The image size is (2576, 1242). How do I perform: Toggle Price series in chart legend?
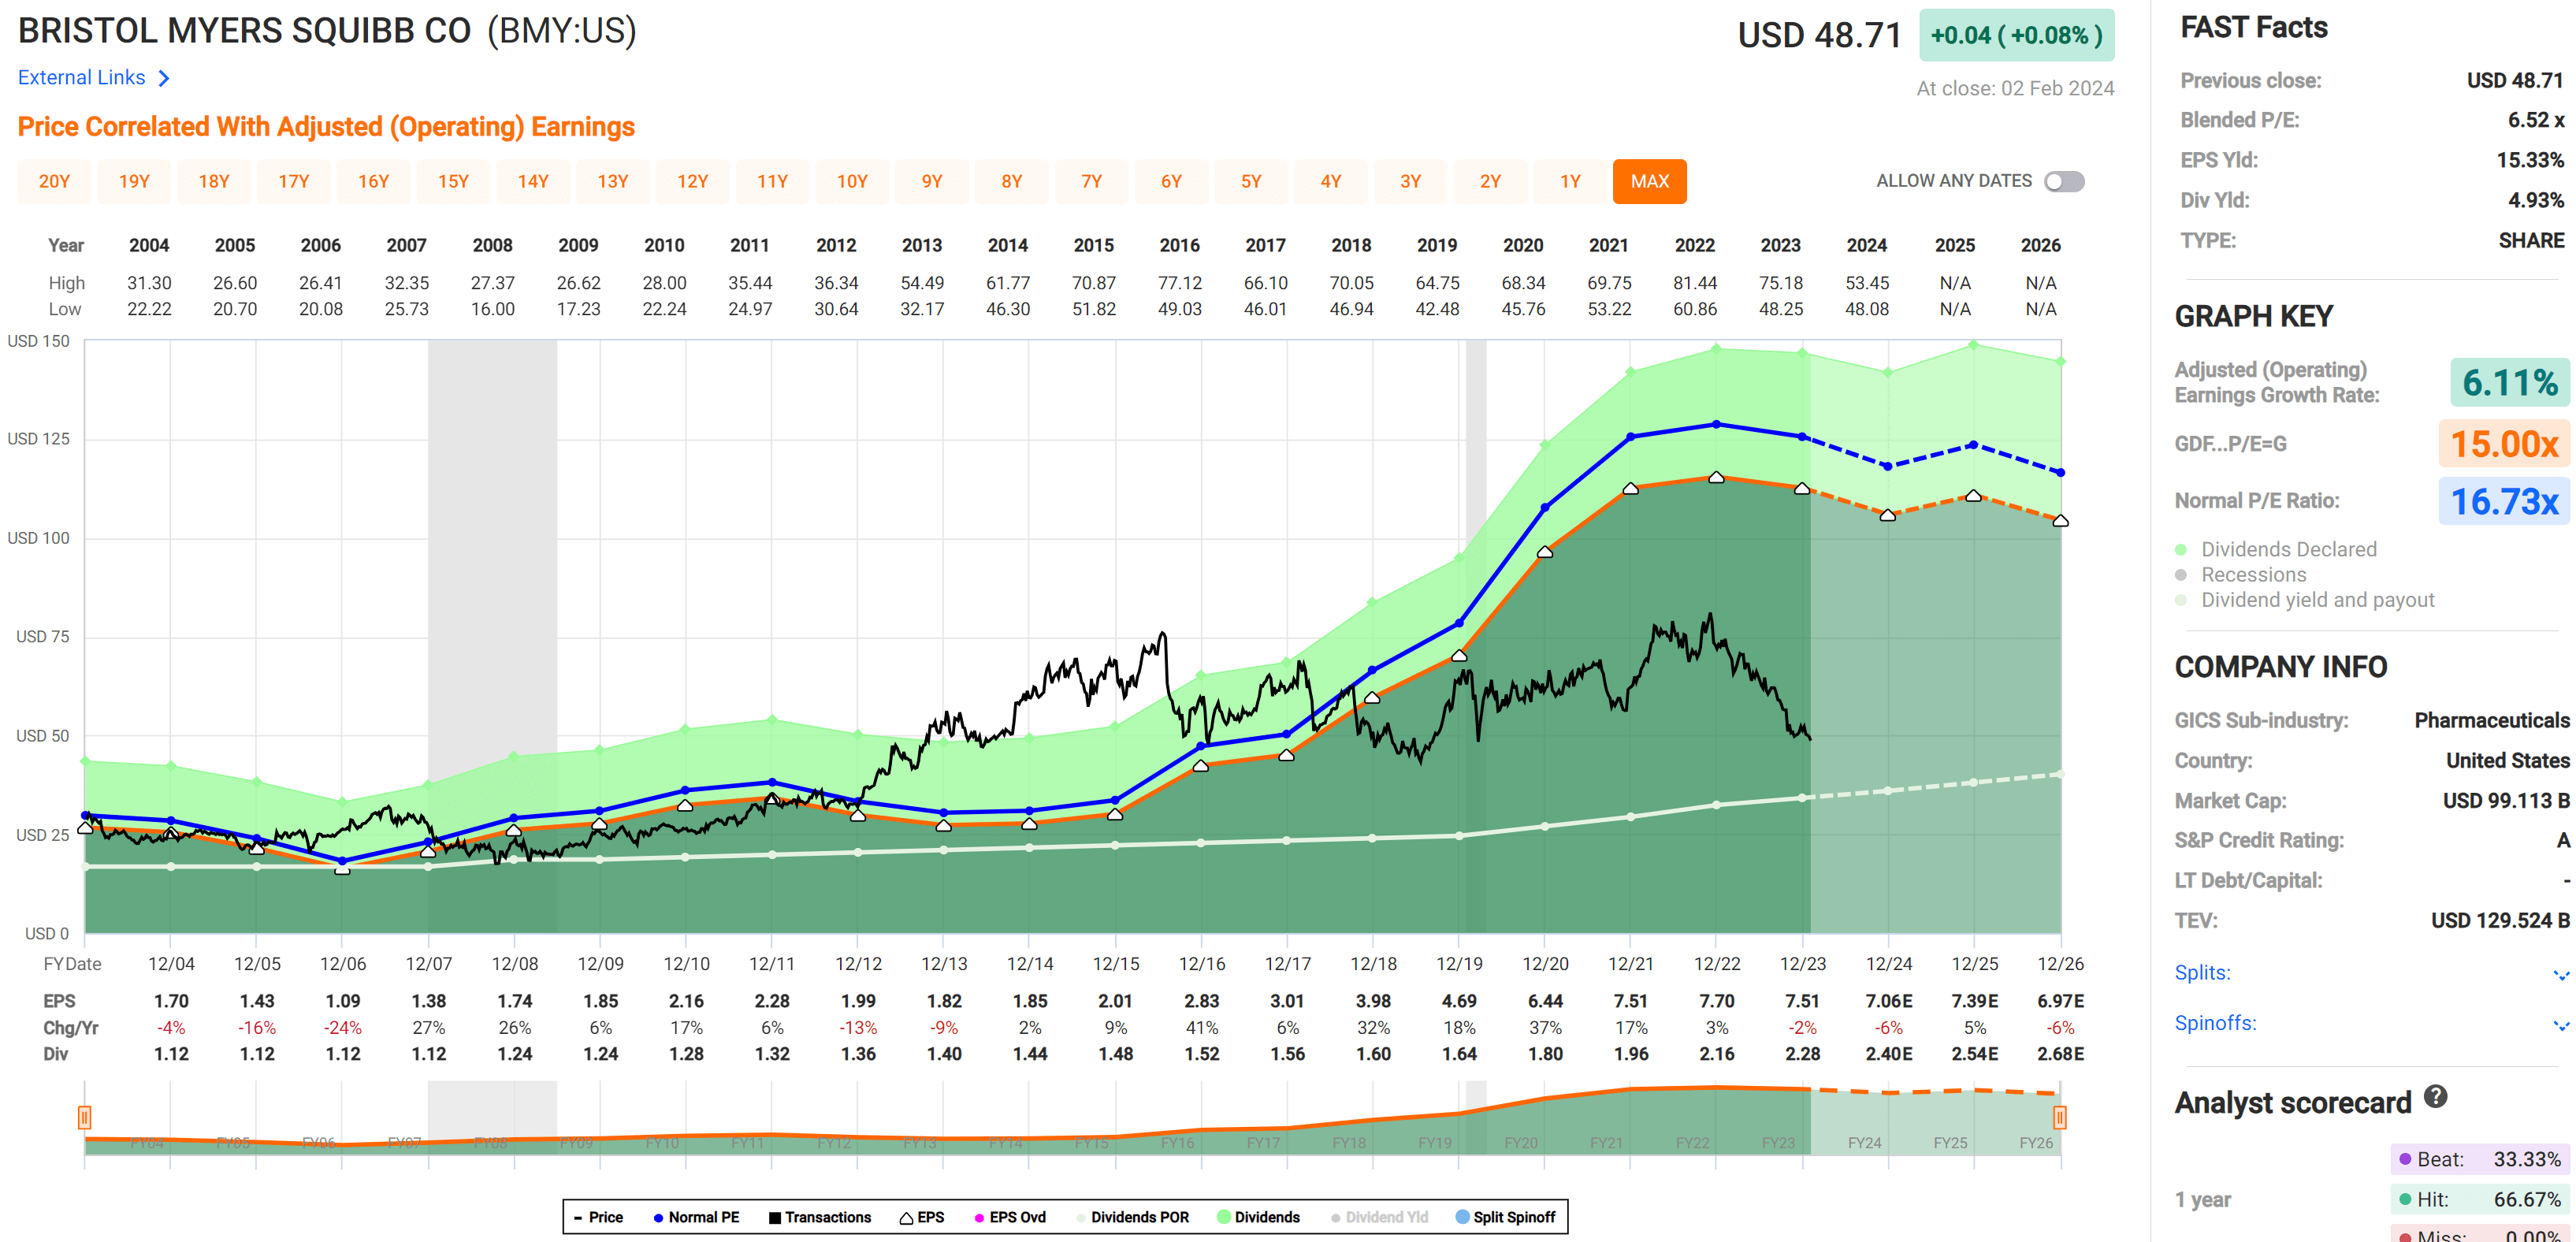pos(598,1217)
